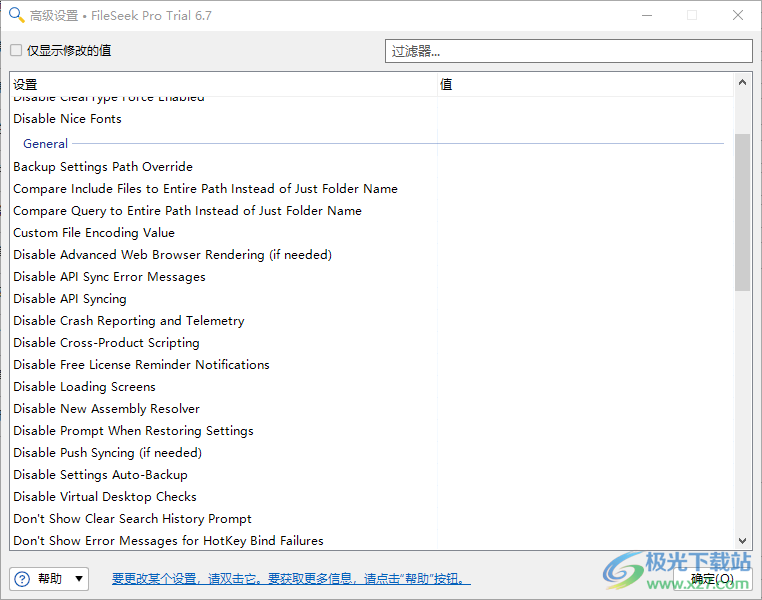
Task: Click the scrollbar down arrow
Action: coord(742,540)
